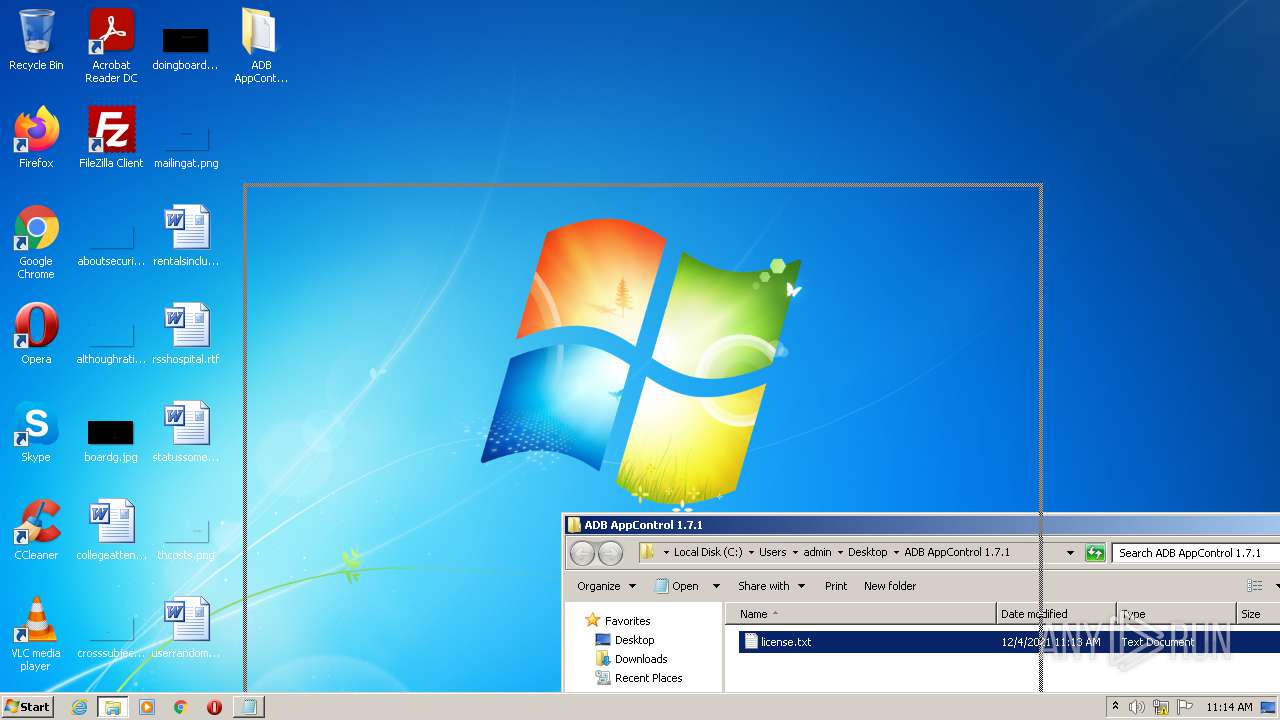
Task: Expand the arrow after Local Disk (C:)
Action: point(750,553)
